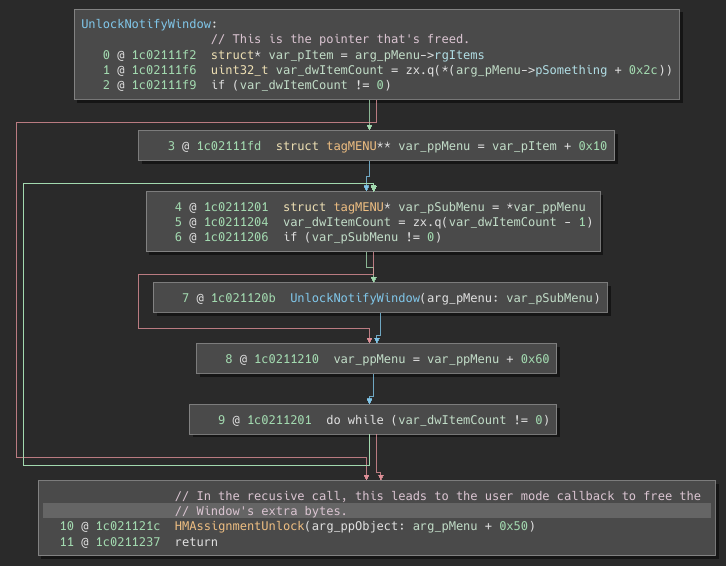The image size is (726, 566).
Task: Select address 1c021121c
Action: point(128,526)
